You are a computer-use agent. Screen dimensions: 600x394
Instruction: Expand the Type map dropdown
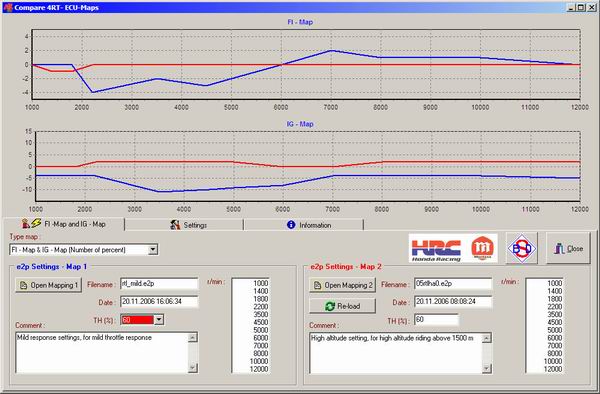[153, 250]
